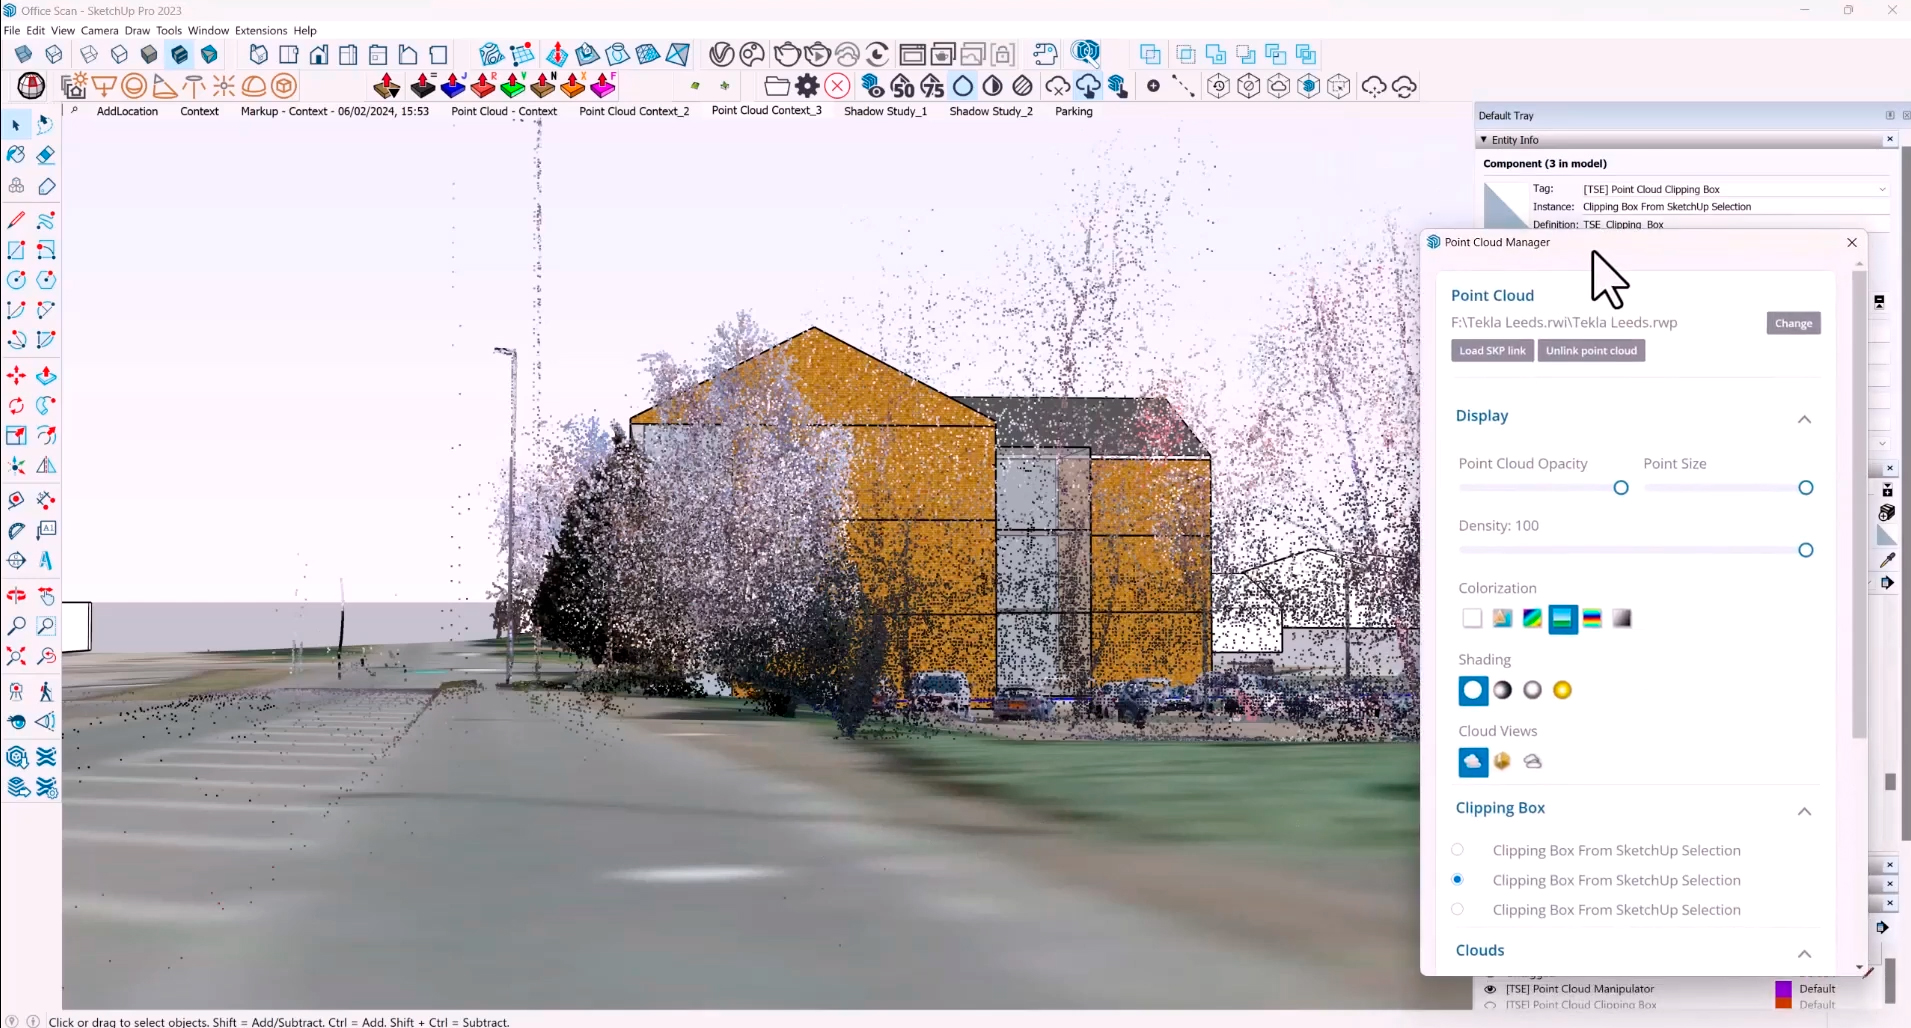1911x1028 pixels.
Task: Click the Paint Bucket tool
Action: (16, 155)
